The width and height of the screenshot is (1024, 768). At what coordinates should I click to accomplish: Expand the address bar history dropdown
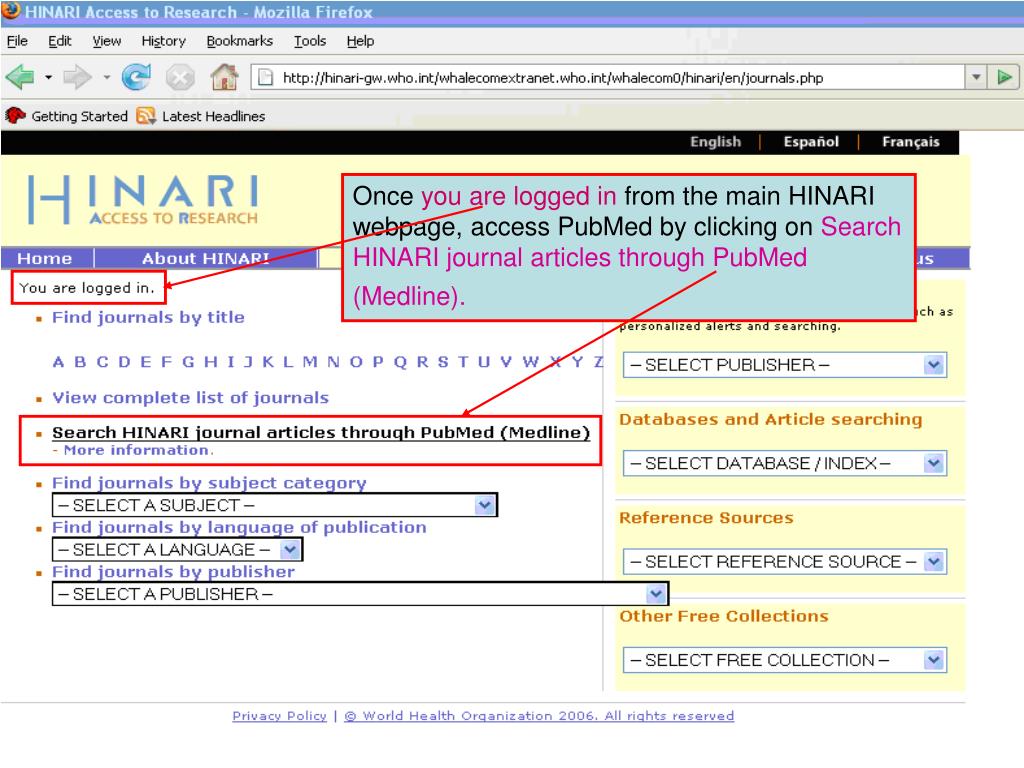(976, 78)
